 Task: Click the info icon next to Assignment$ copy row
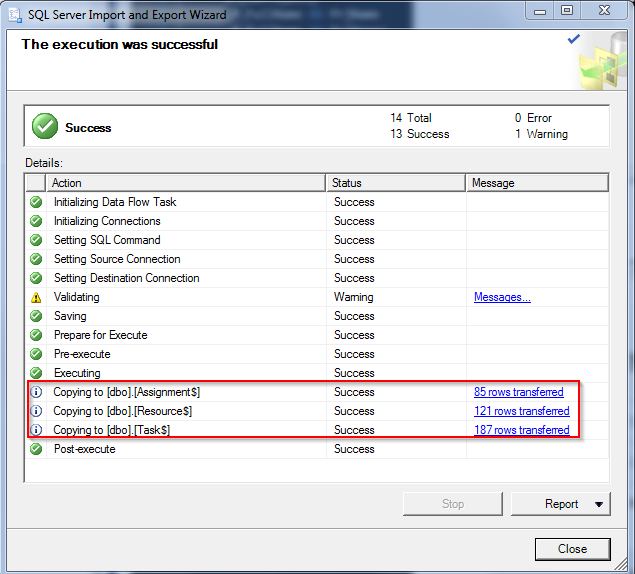pyautogui.click(x=36, y=393)
